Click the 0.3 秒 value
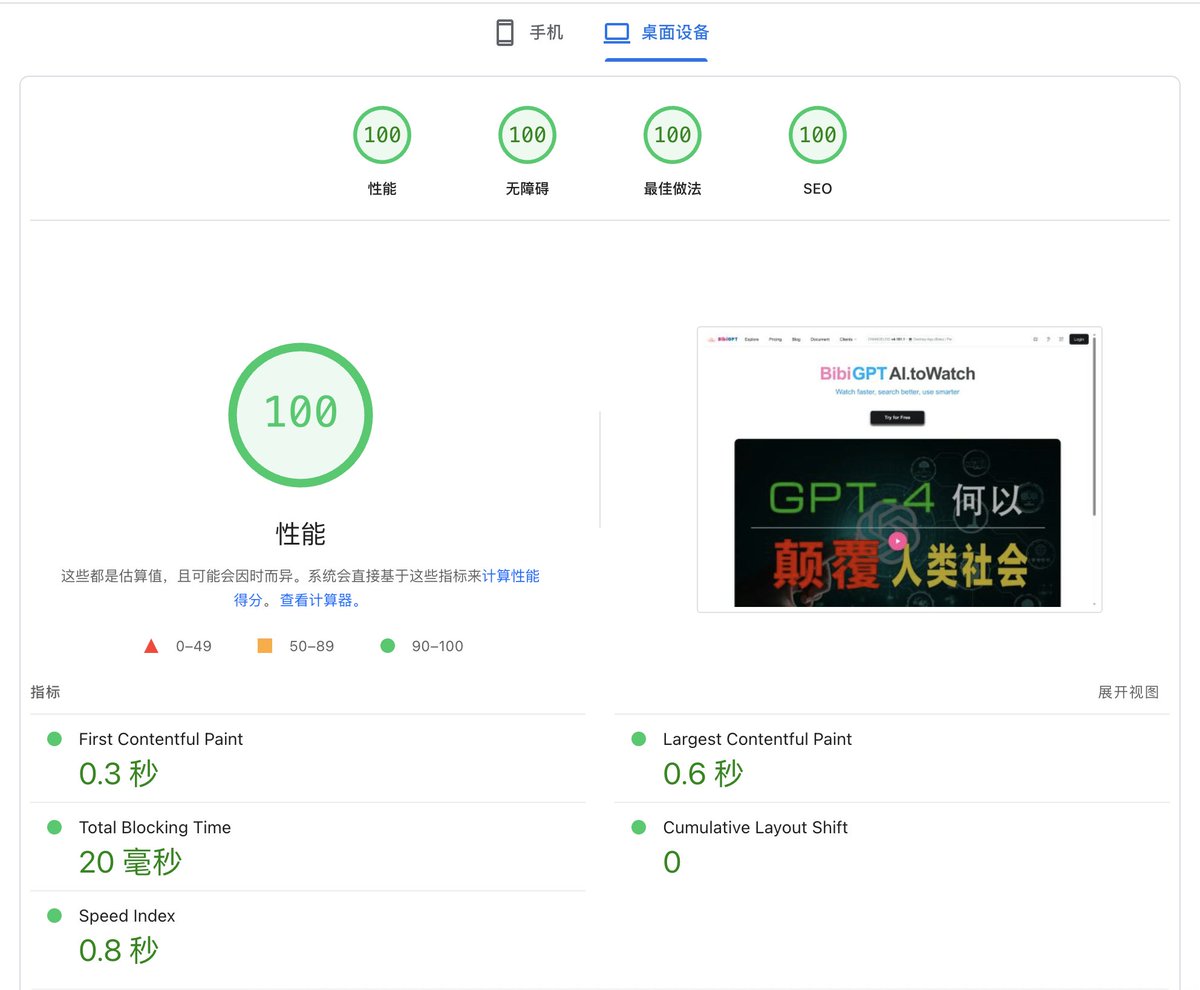The width and height of the screenshot is (1200, 990). coord(119,774)
